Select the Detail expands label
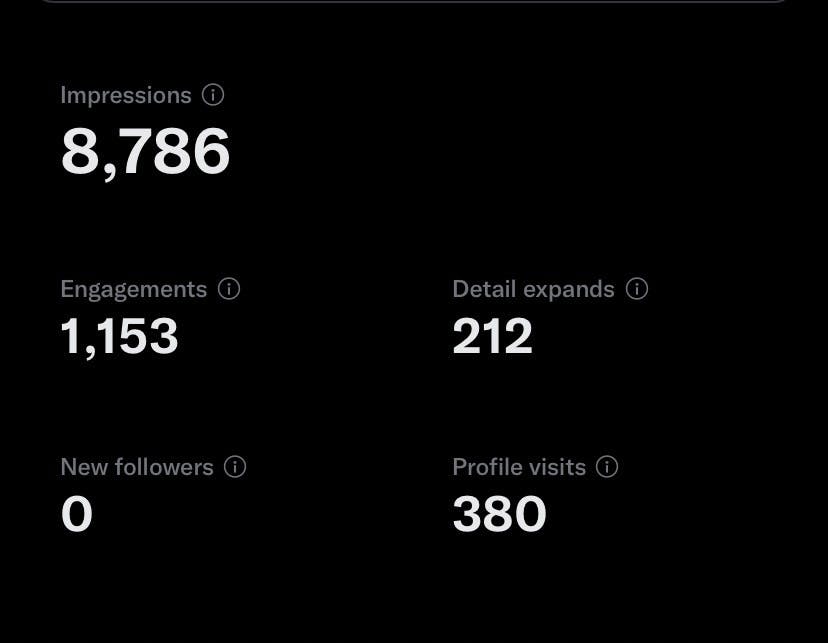828x643 pixels. pos(533,290)
